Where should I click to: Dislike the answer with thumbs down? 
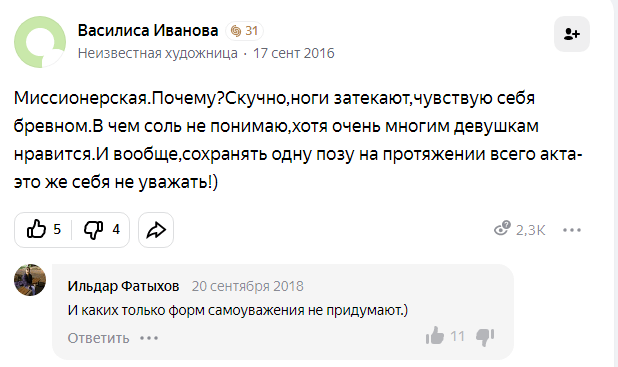[93, 229]
